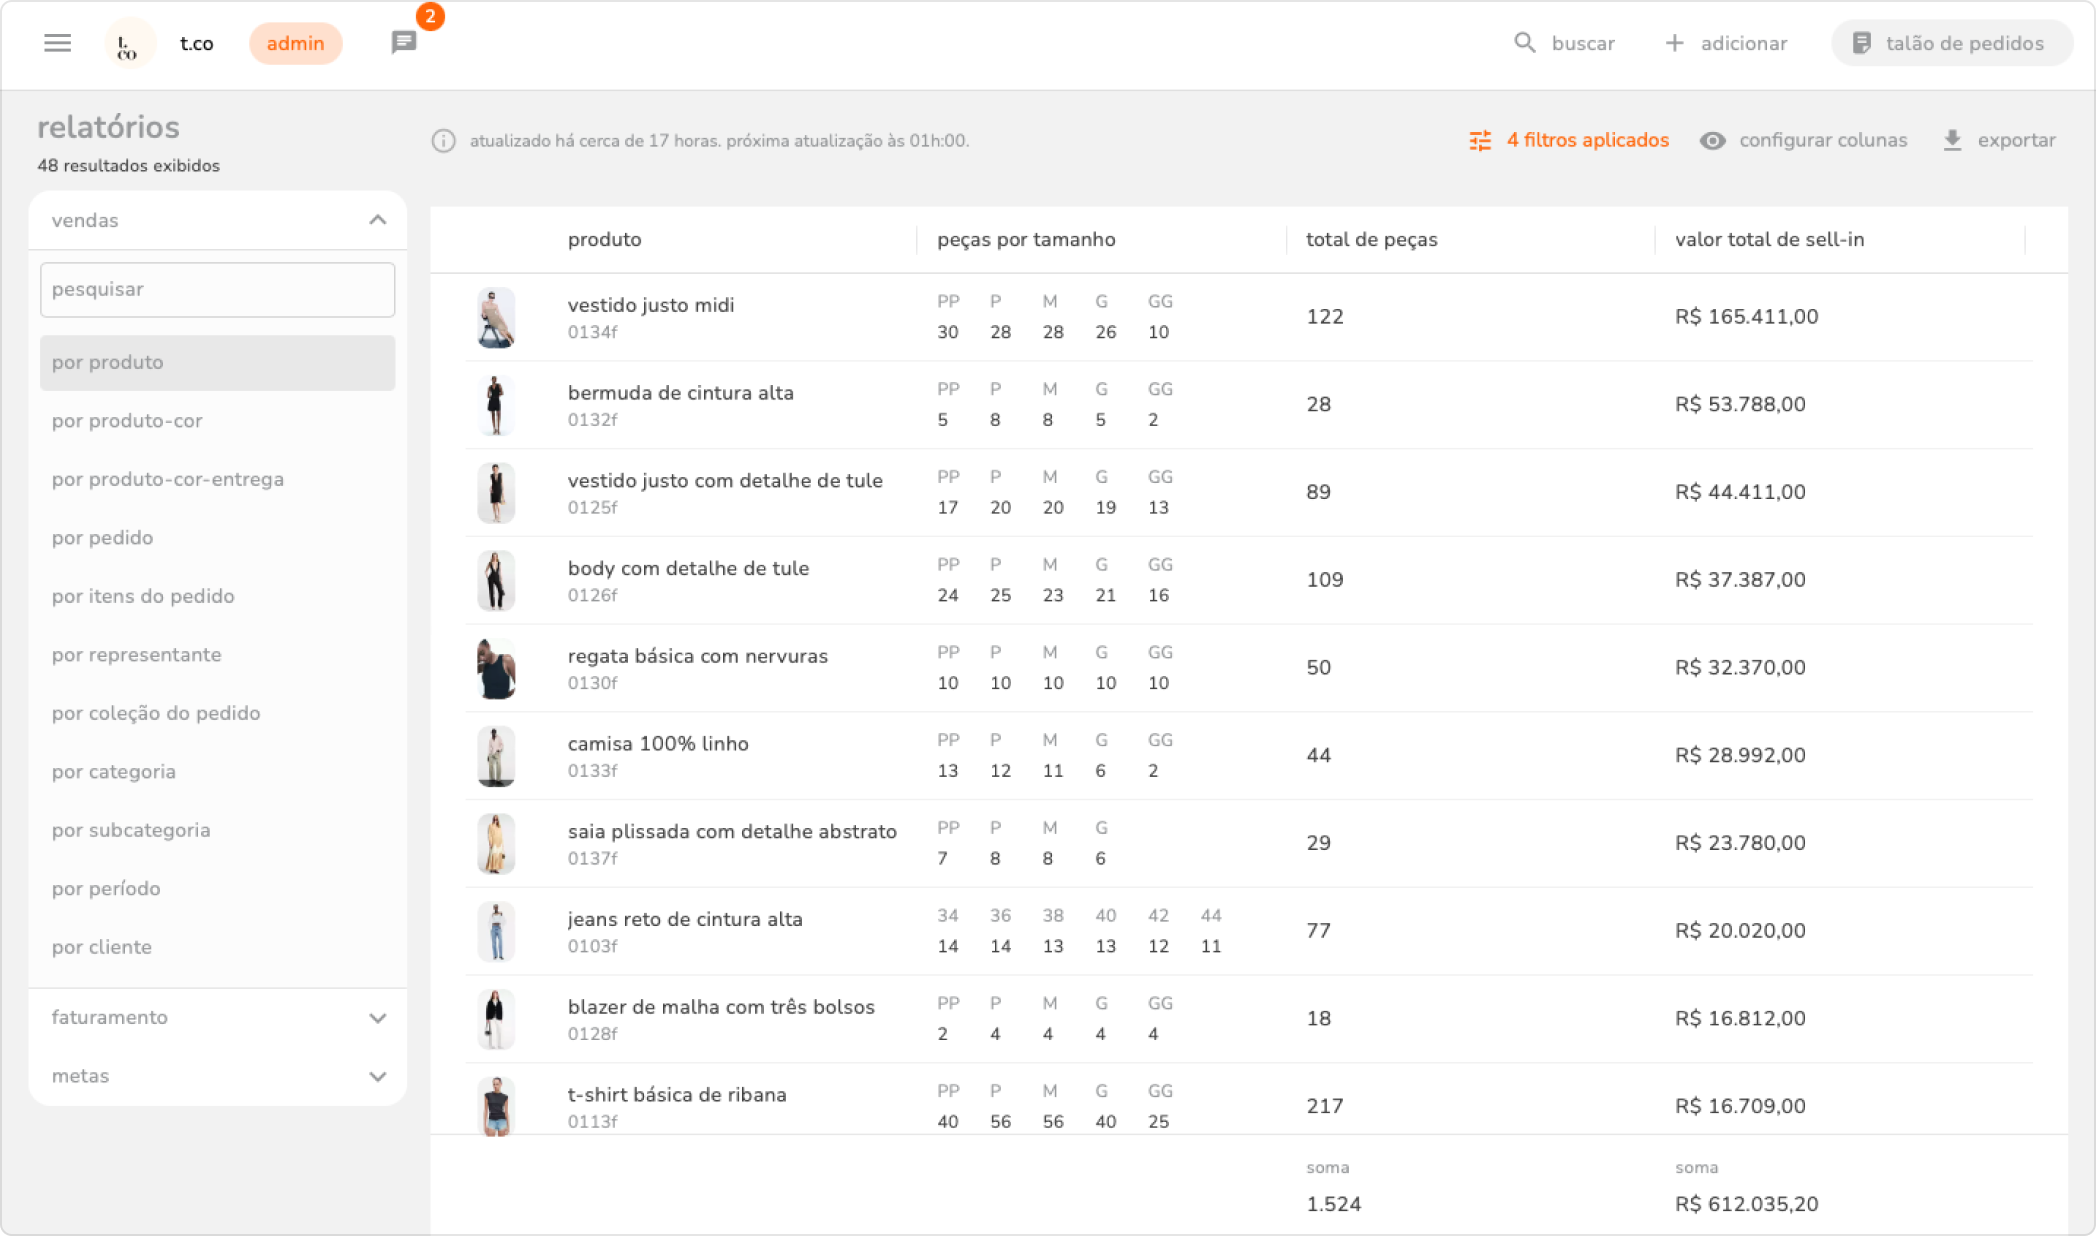
Task: Click the admin role badge
Action: click(295, 43)
